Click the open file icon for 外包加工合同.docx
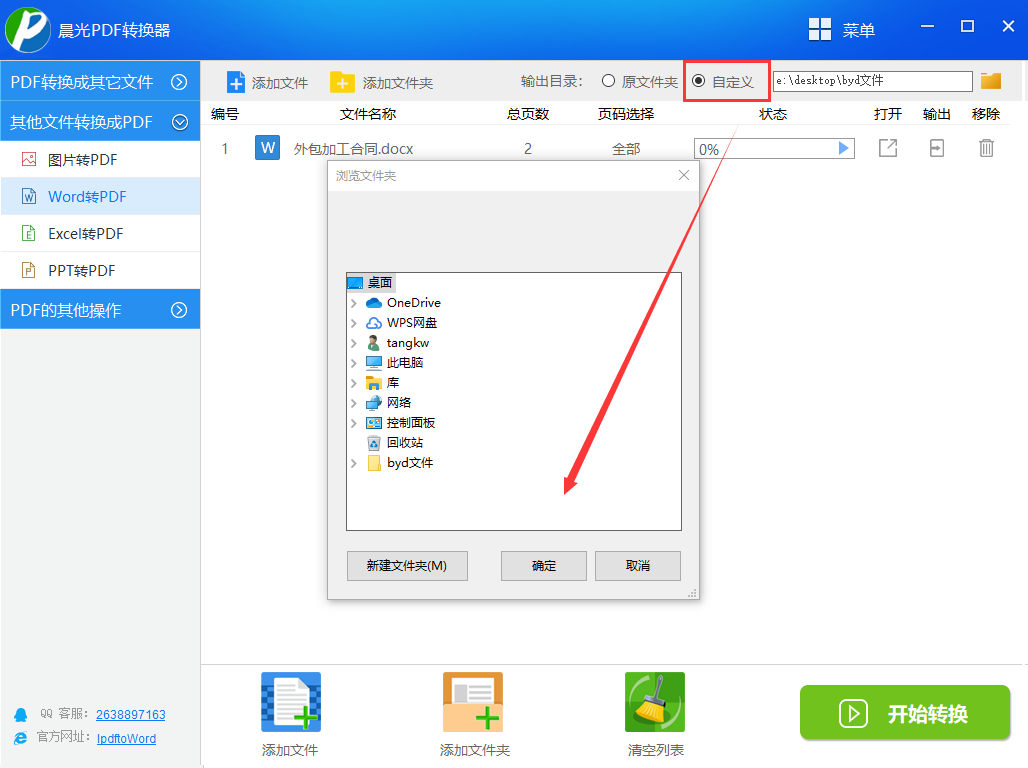The height and width of the screenshot is (768, 1028). (888, 147)
